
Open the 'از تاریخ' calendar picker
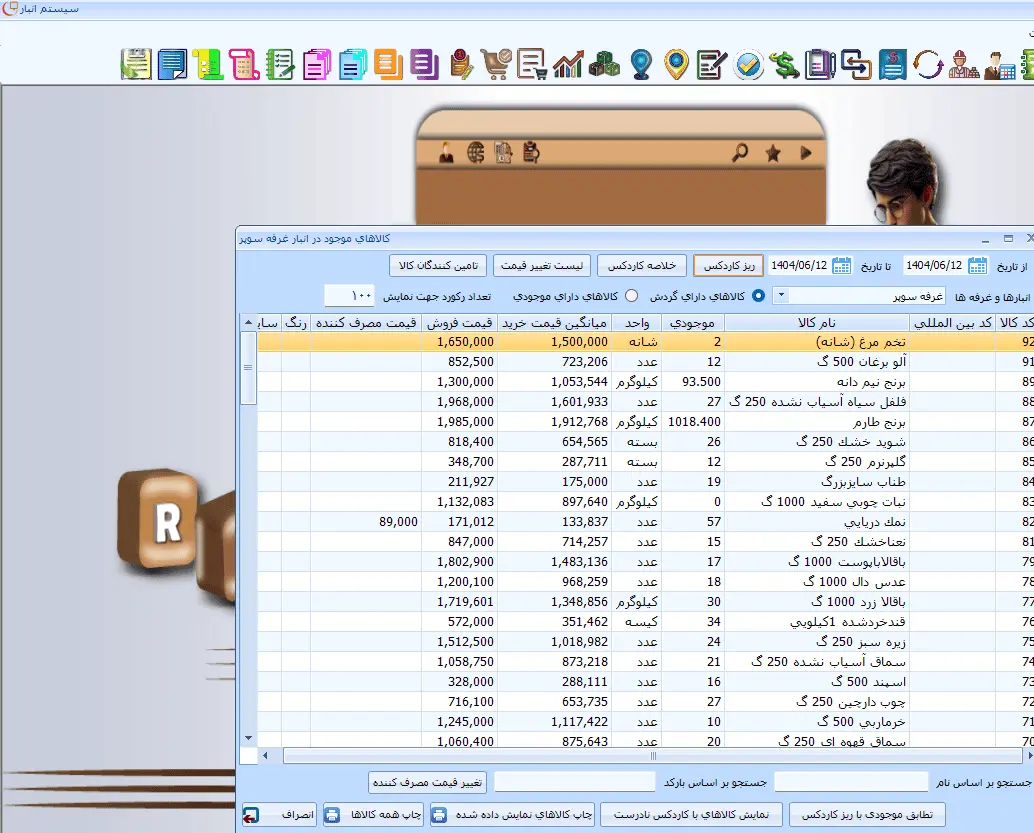coord(977,265)
